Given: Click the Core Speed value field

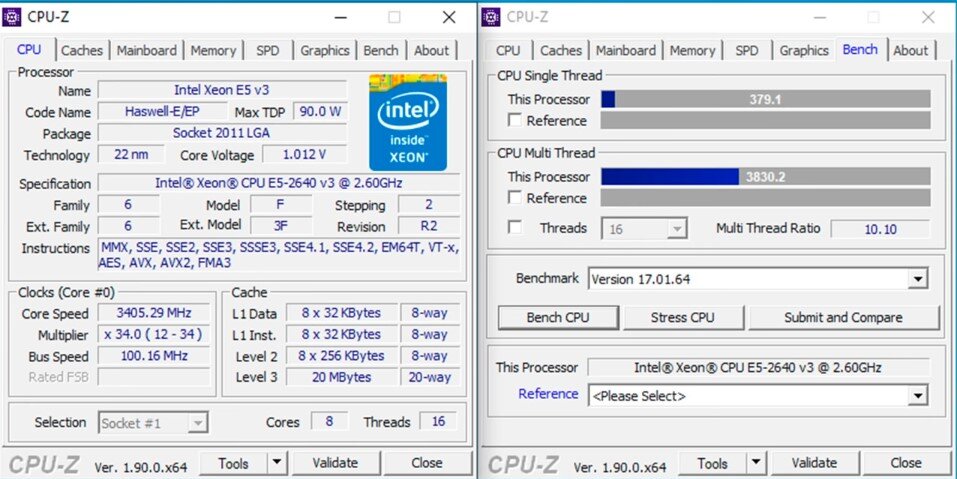Looking at the screenshot, I should click(x=154, y=313).
